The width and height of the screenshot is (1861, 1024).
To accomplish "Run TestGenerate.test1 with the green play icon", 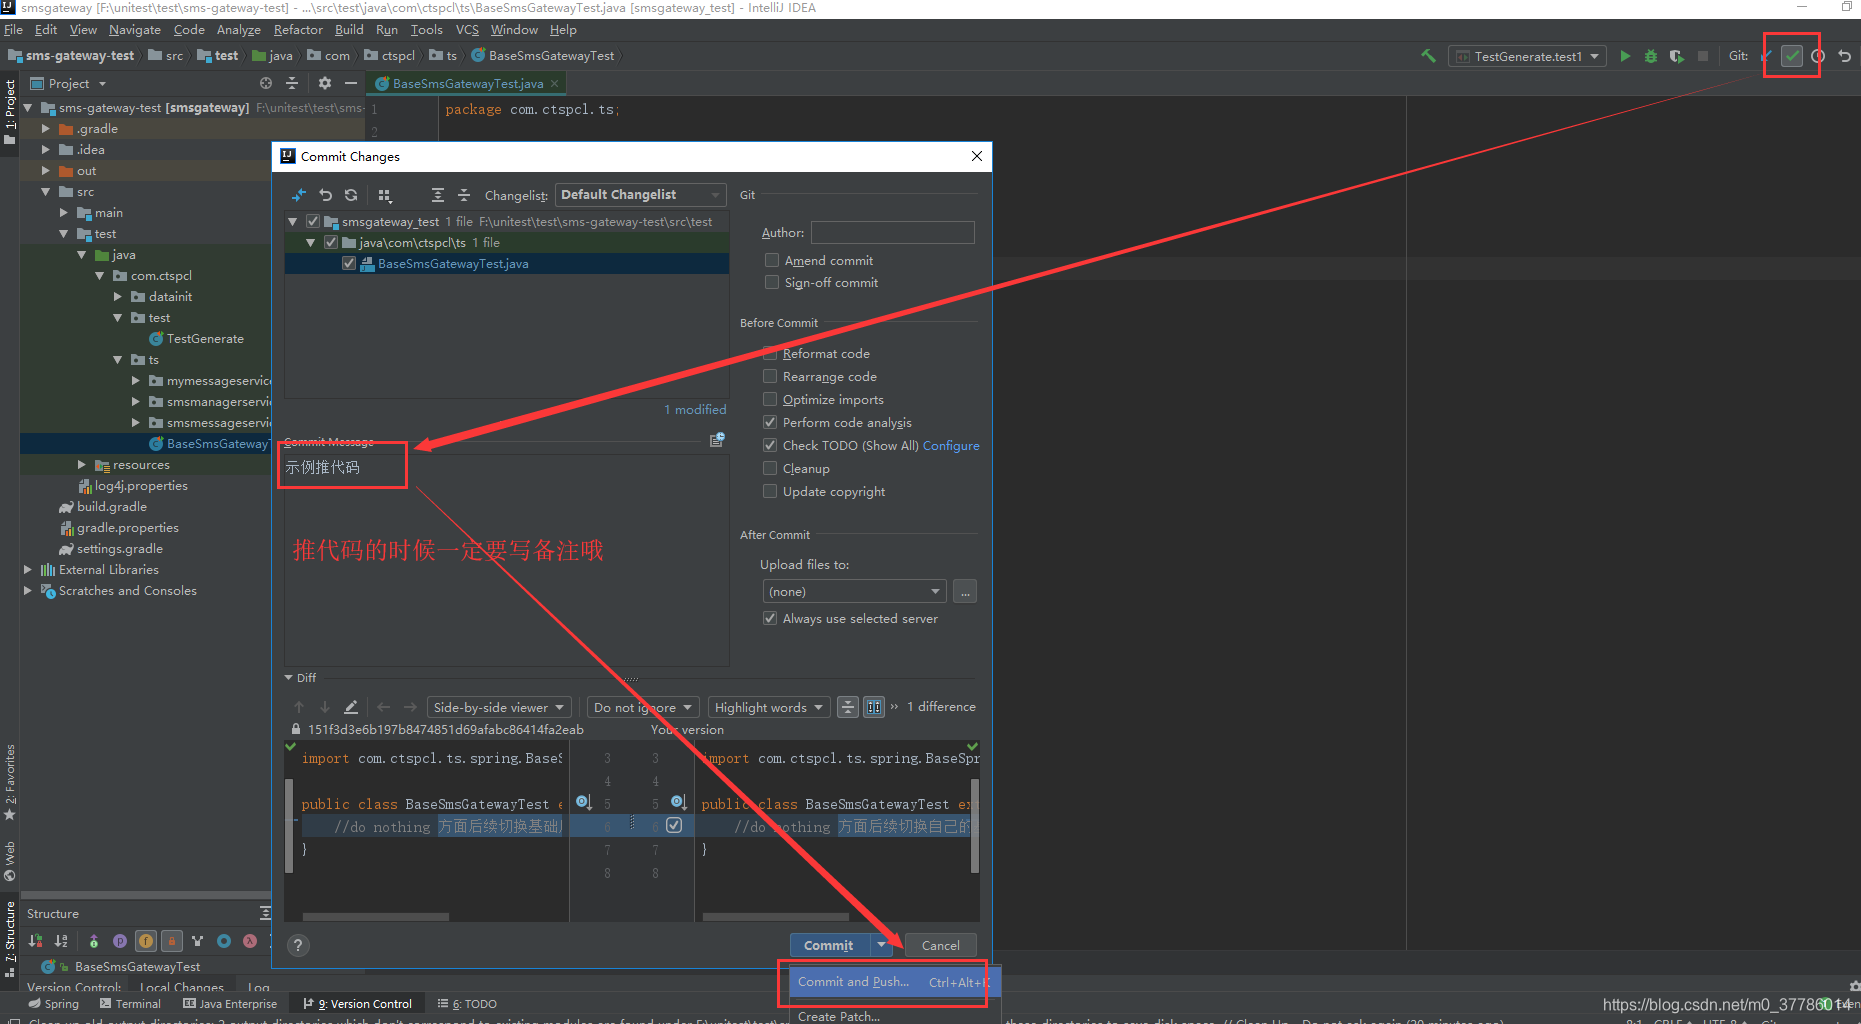I will point(1625,56).
